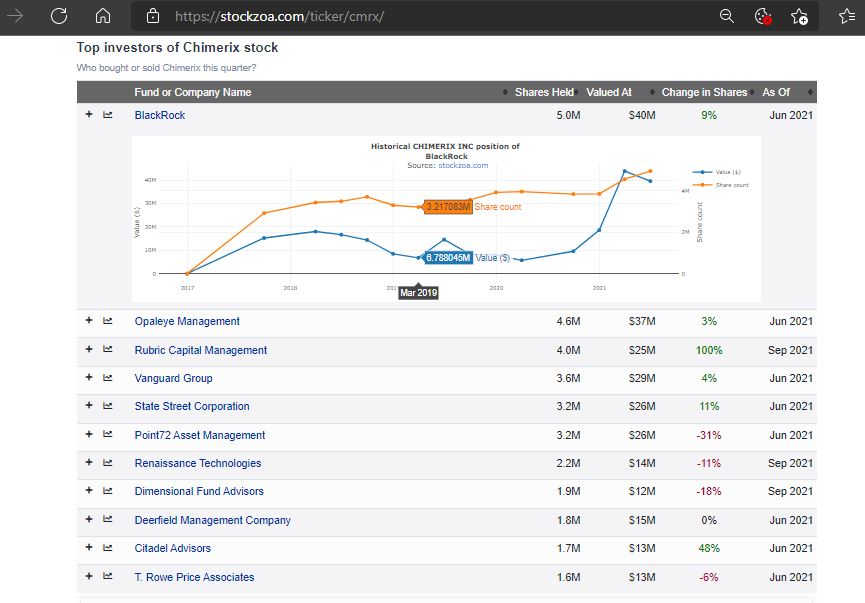Show chart icon for Dimensional Fund Advisors
The height and width of the screenshot is (603, 865).
tap(108, 491)
